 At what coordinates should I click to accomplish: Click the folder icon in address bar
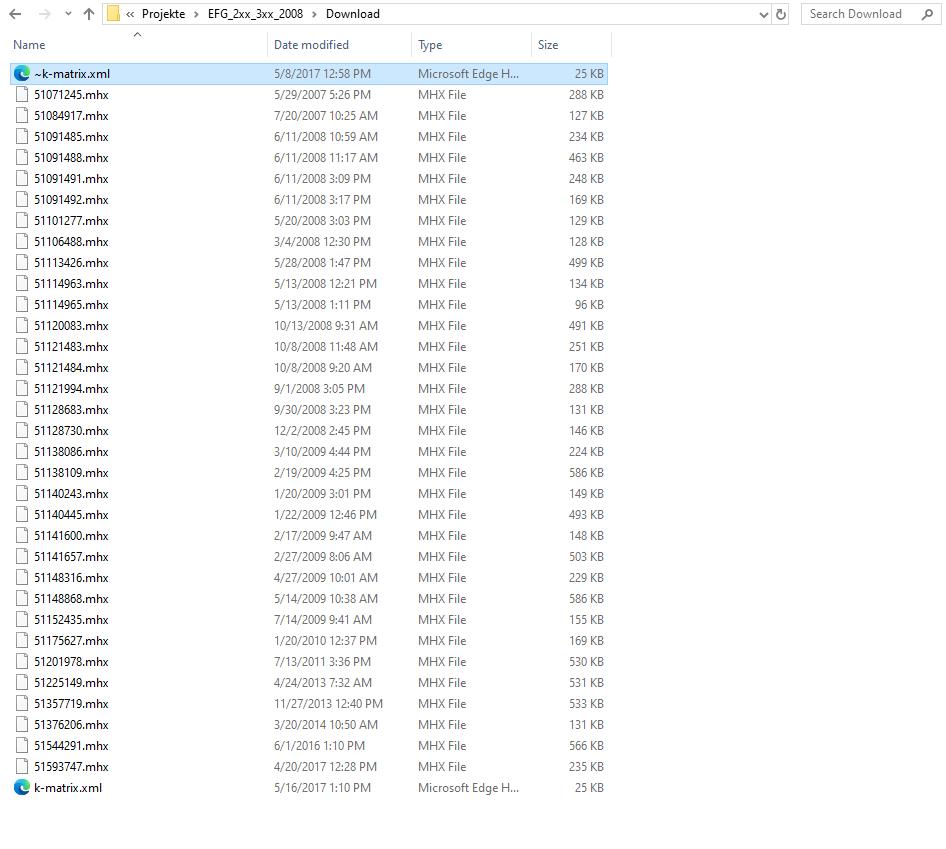point(113,14)
